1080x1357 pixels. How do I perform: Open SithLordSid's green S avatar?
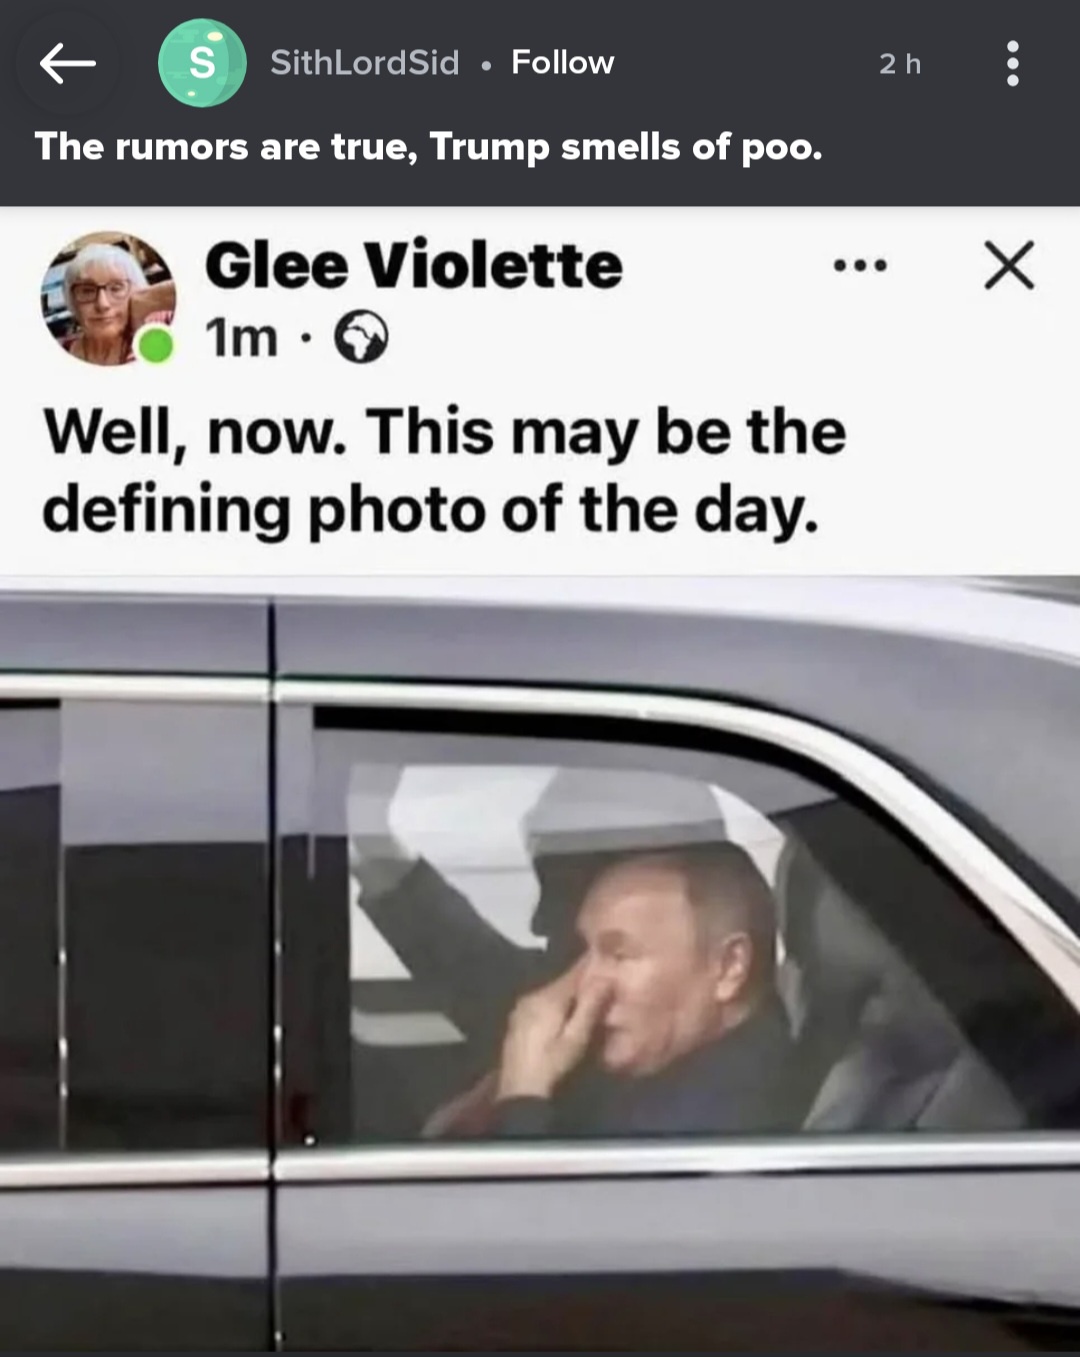pyautogui.click(x=202, y=63)
